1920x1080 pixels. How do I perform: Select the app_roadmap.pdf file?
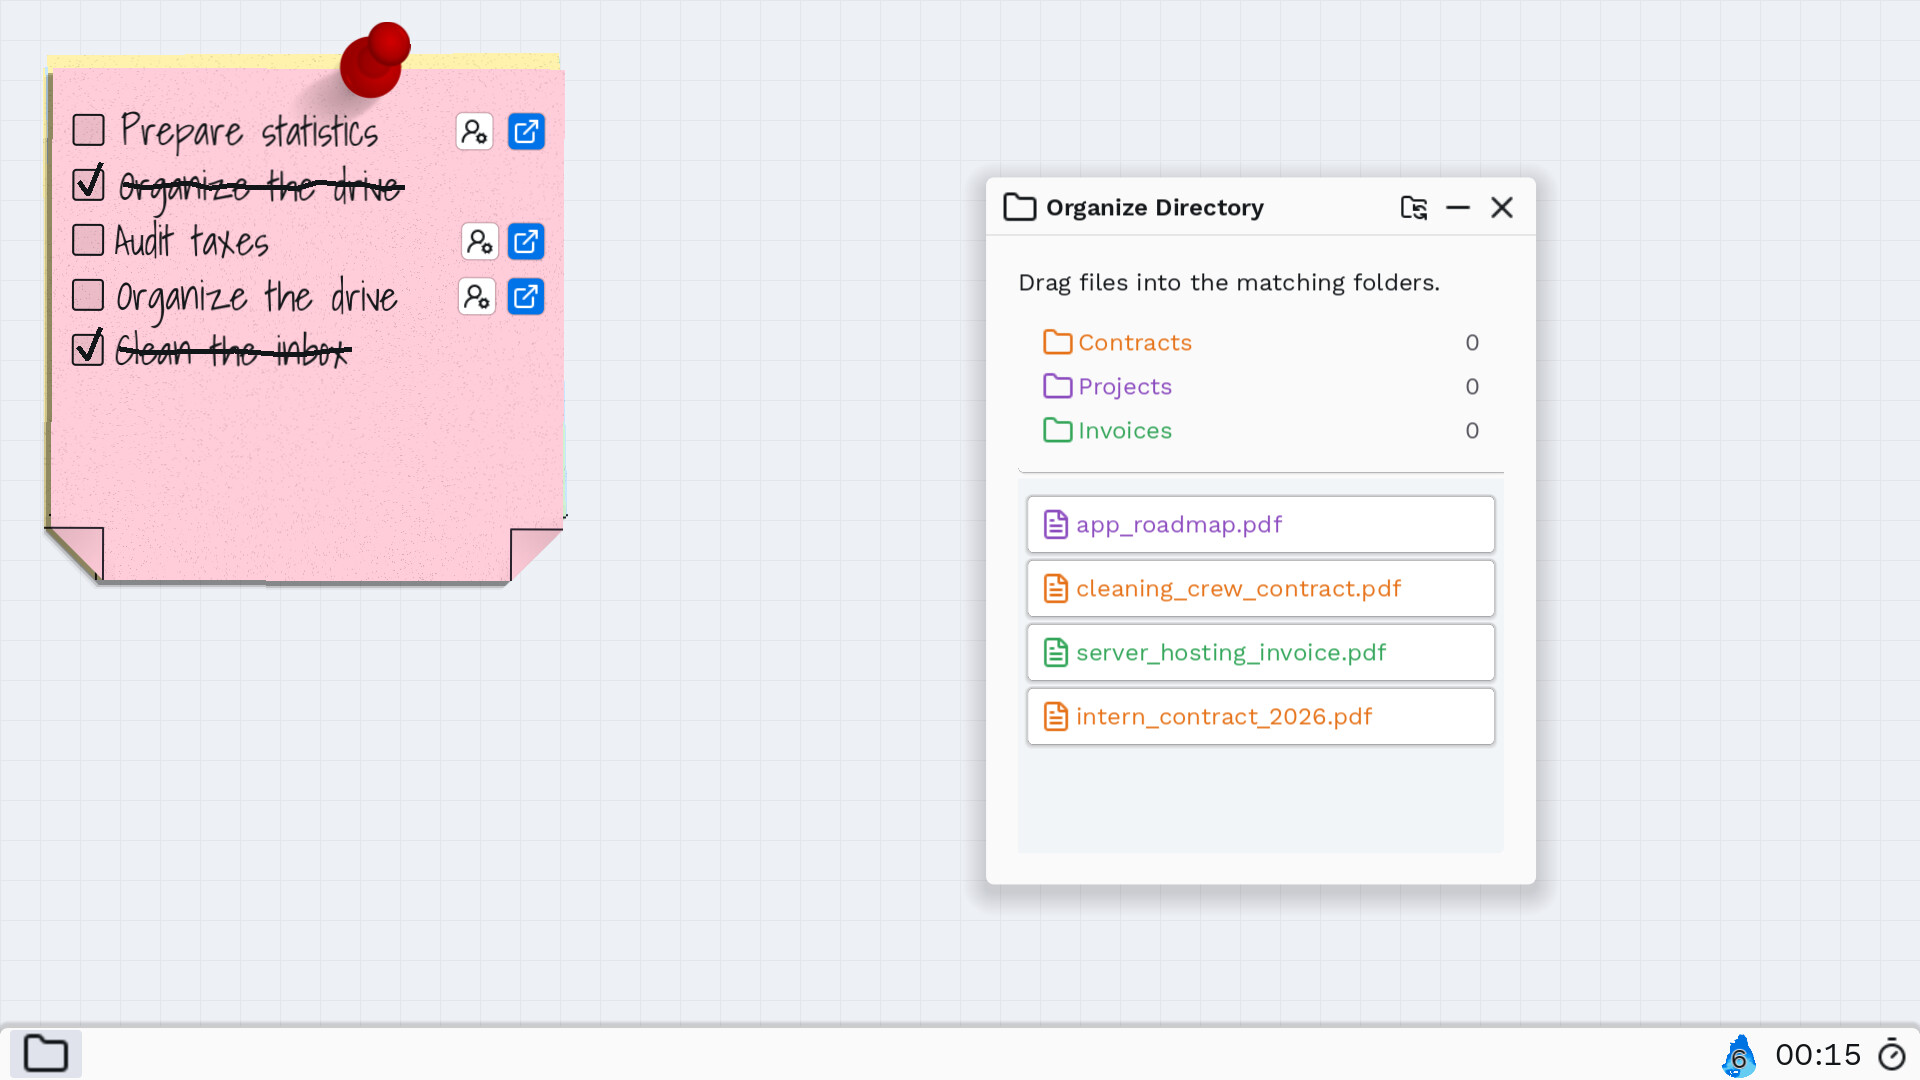(1260, 524)
